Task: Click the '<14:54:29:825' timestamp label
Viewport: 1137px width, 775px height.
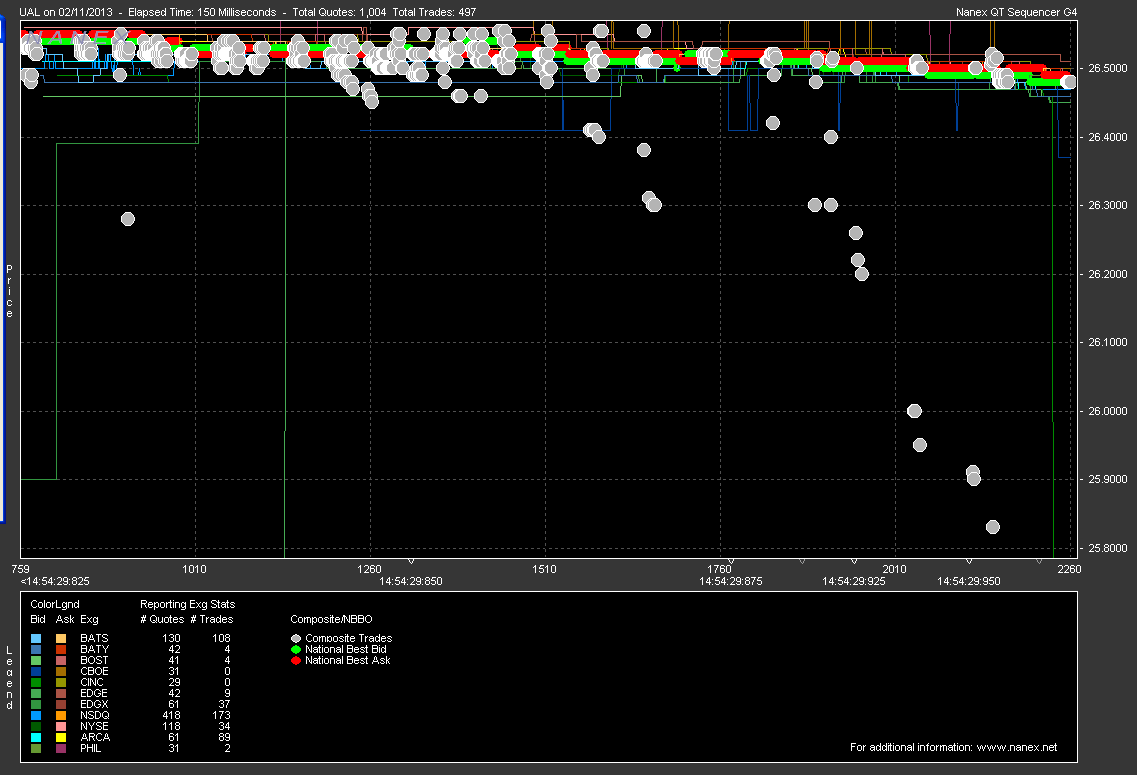Action: coord(55,581)
